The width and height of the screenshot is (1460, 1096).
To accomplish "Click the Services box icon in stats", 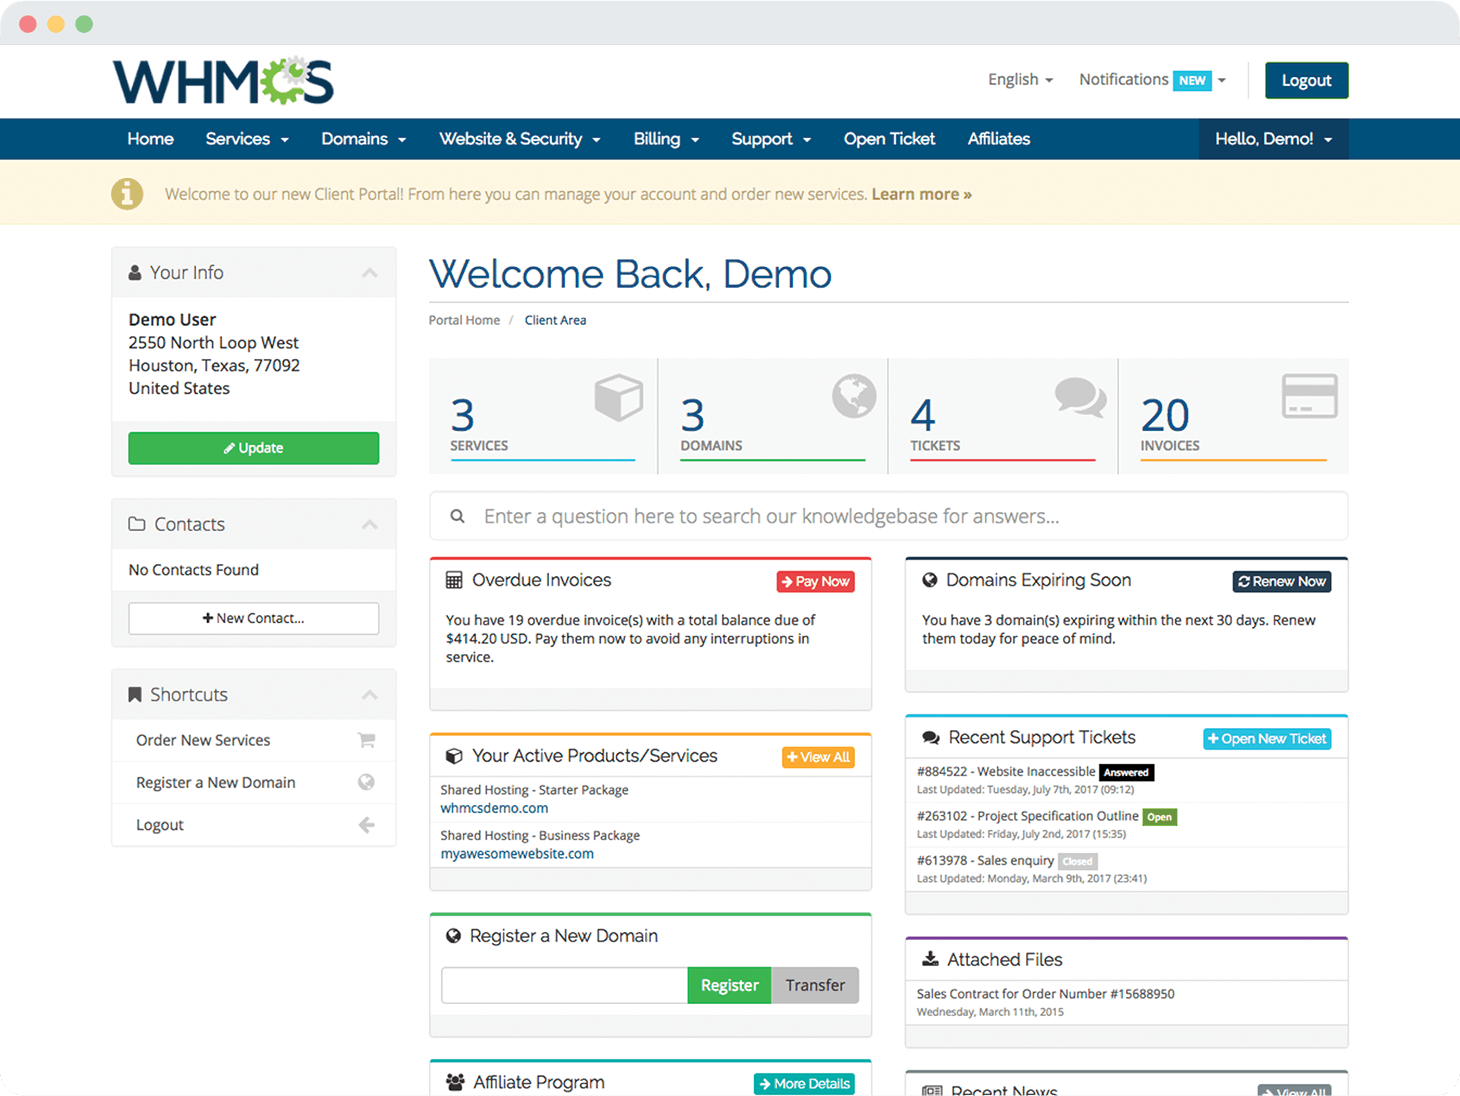I will click(x=618, y=397).
